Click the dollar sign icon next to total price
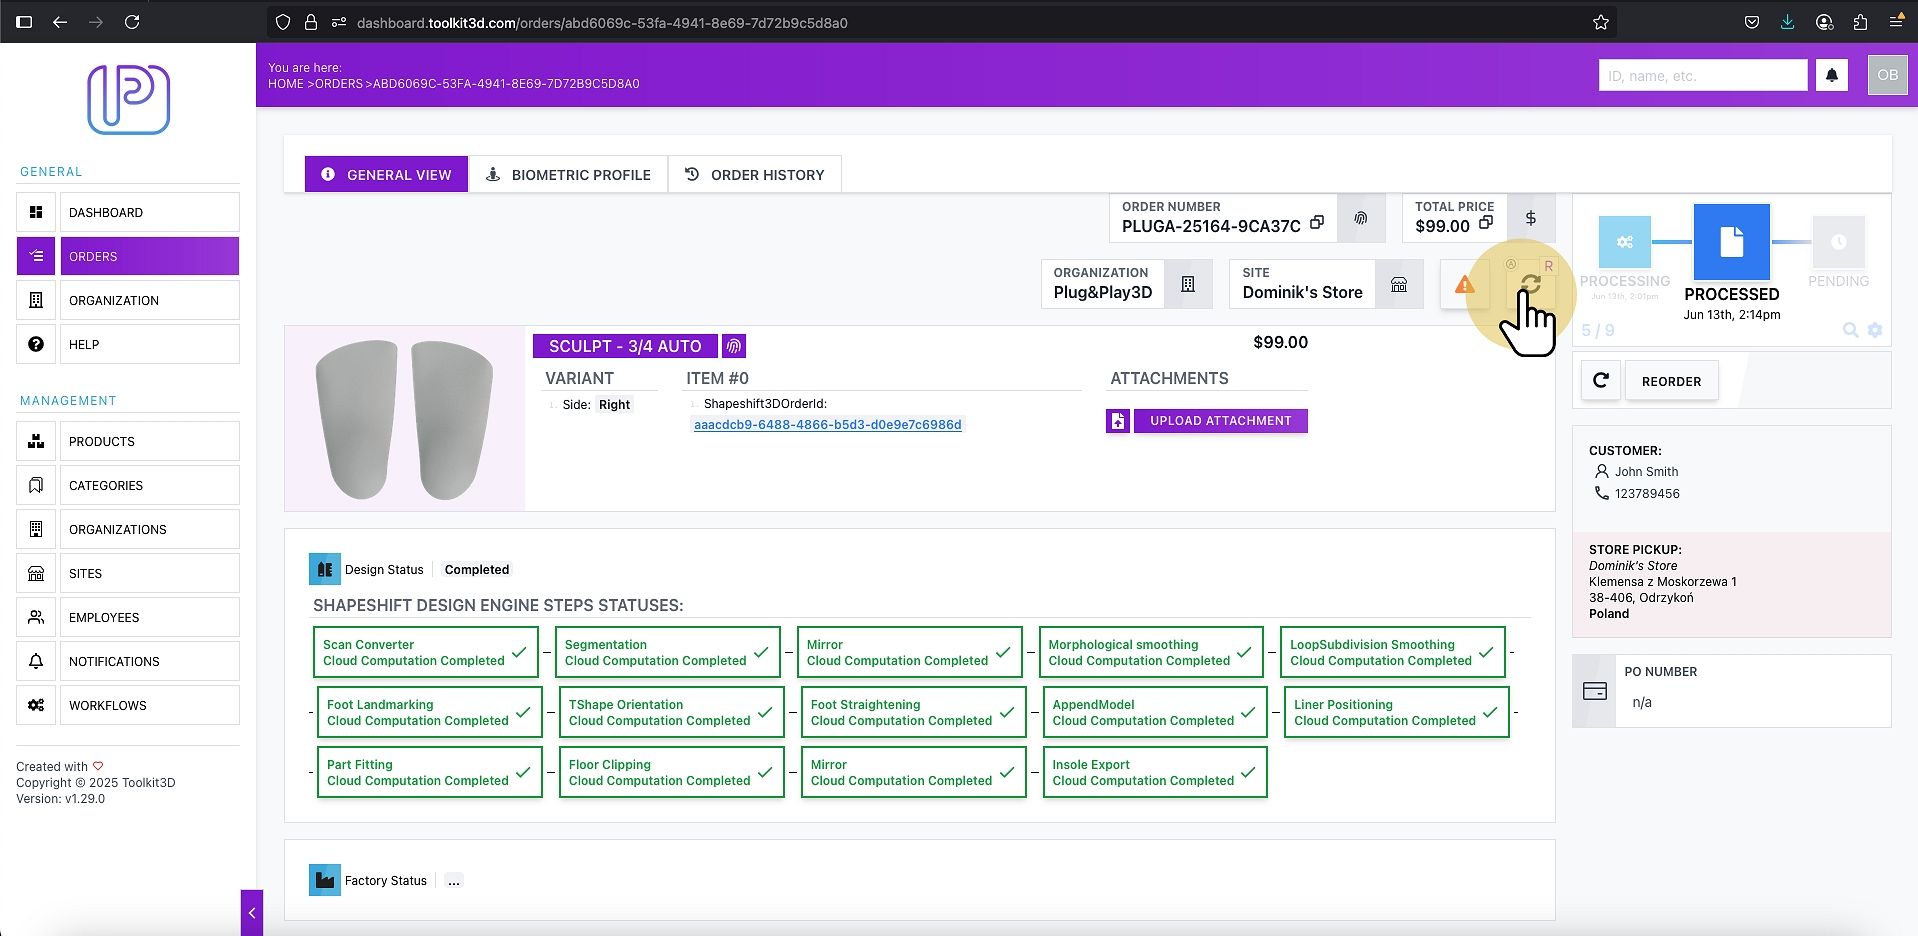 [1530, 218]
